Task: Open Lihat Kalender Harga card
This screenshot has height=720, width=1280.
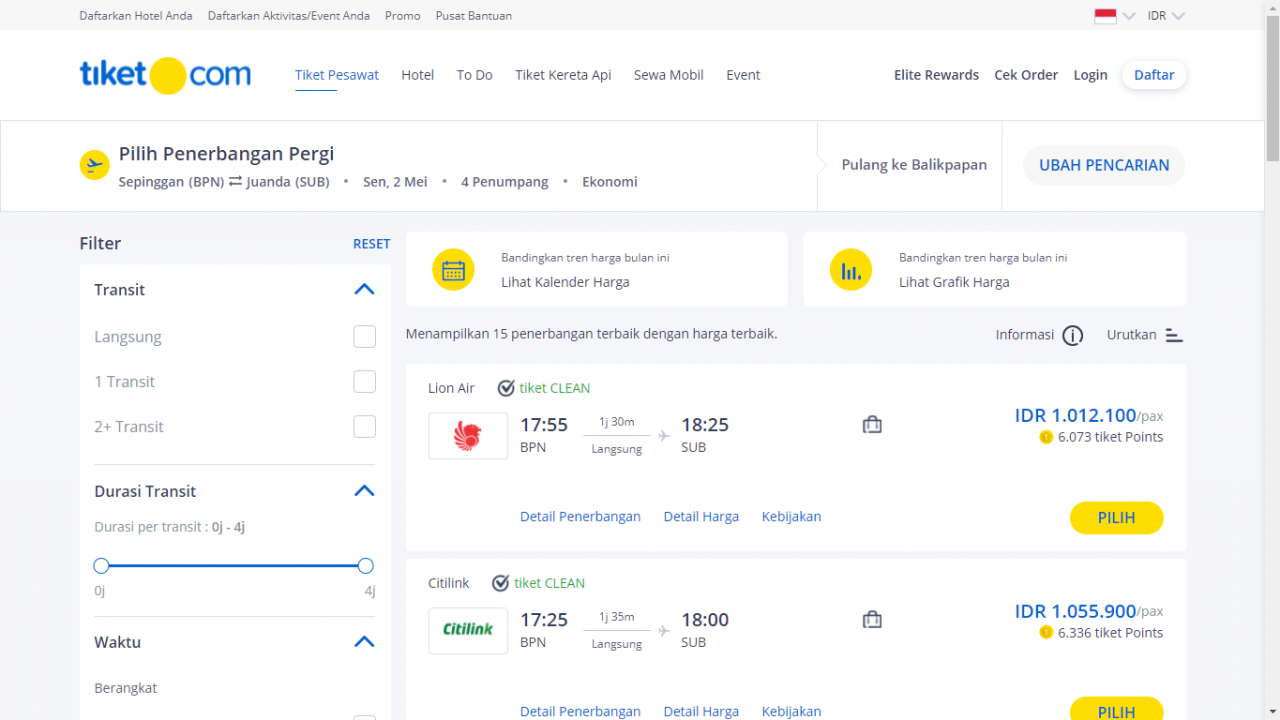Action: 597,269
